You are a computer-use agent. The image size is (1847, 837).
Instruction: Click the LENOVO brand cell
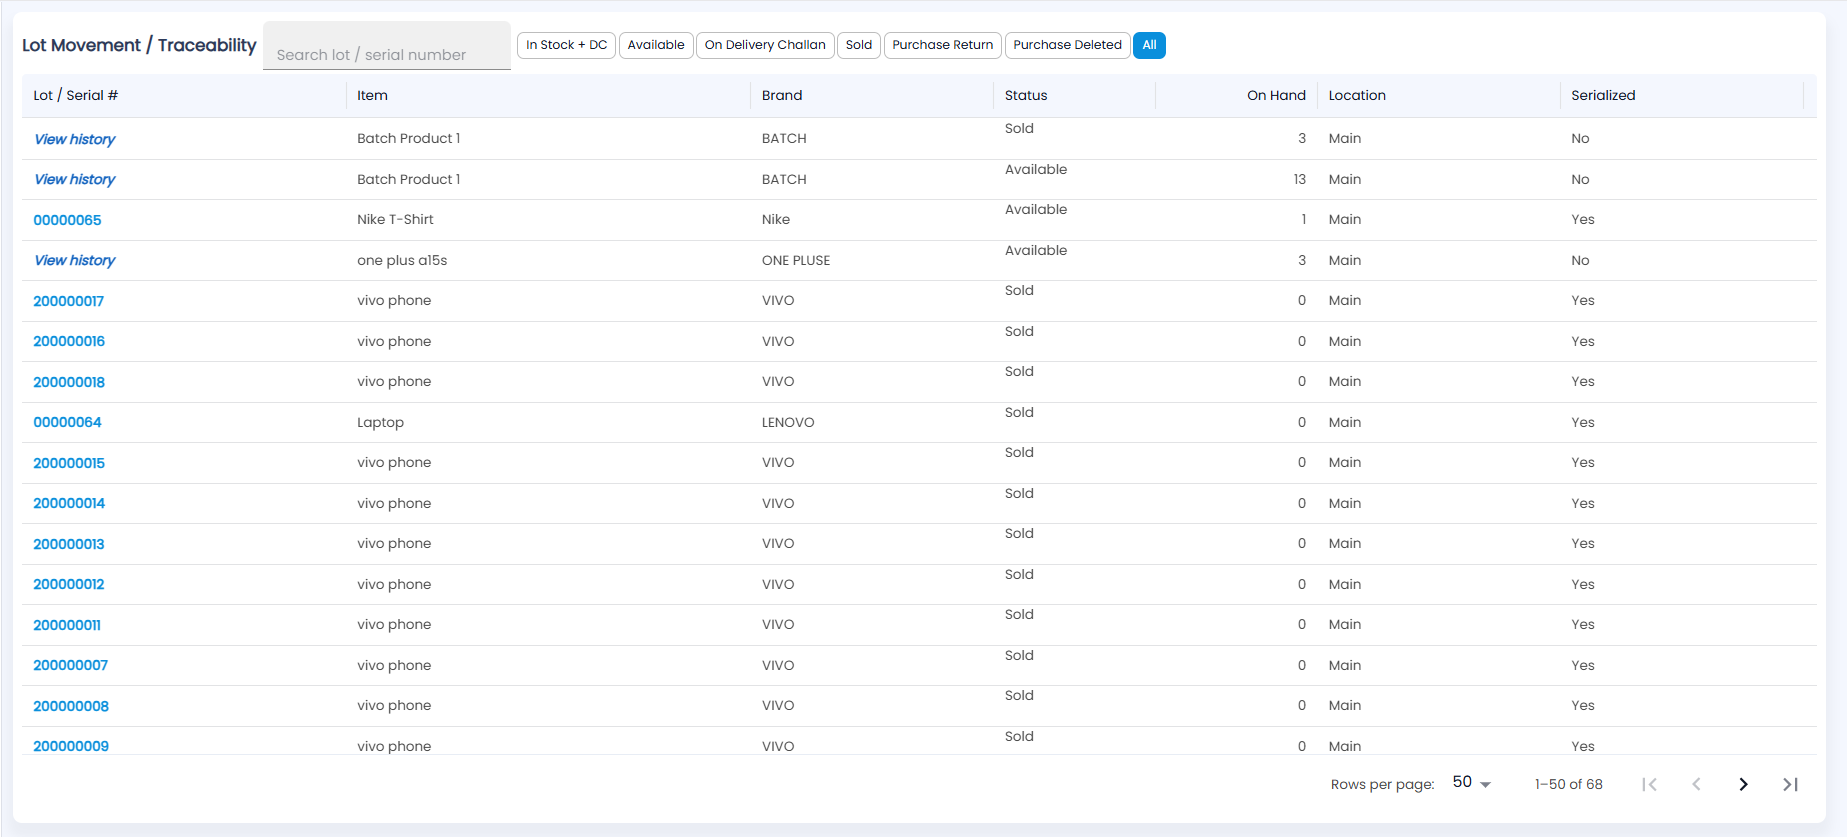[788, 422]
